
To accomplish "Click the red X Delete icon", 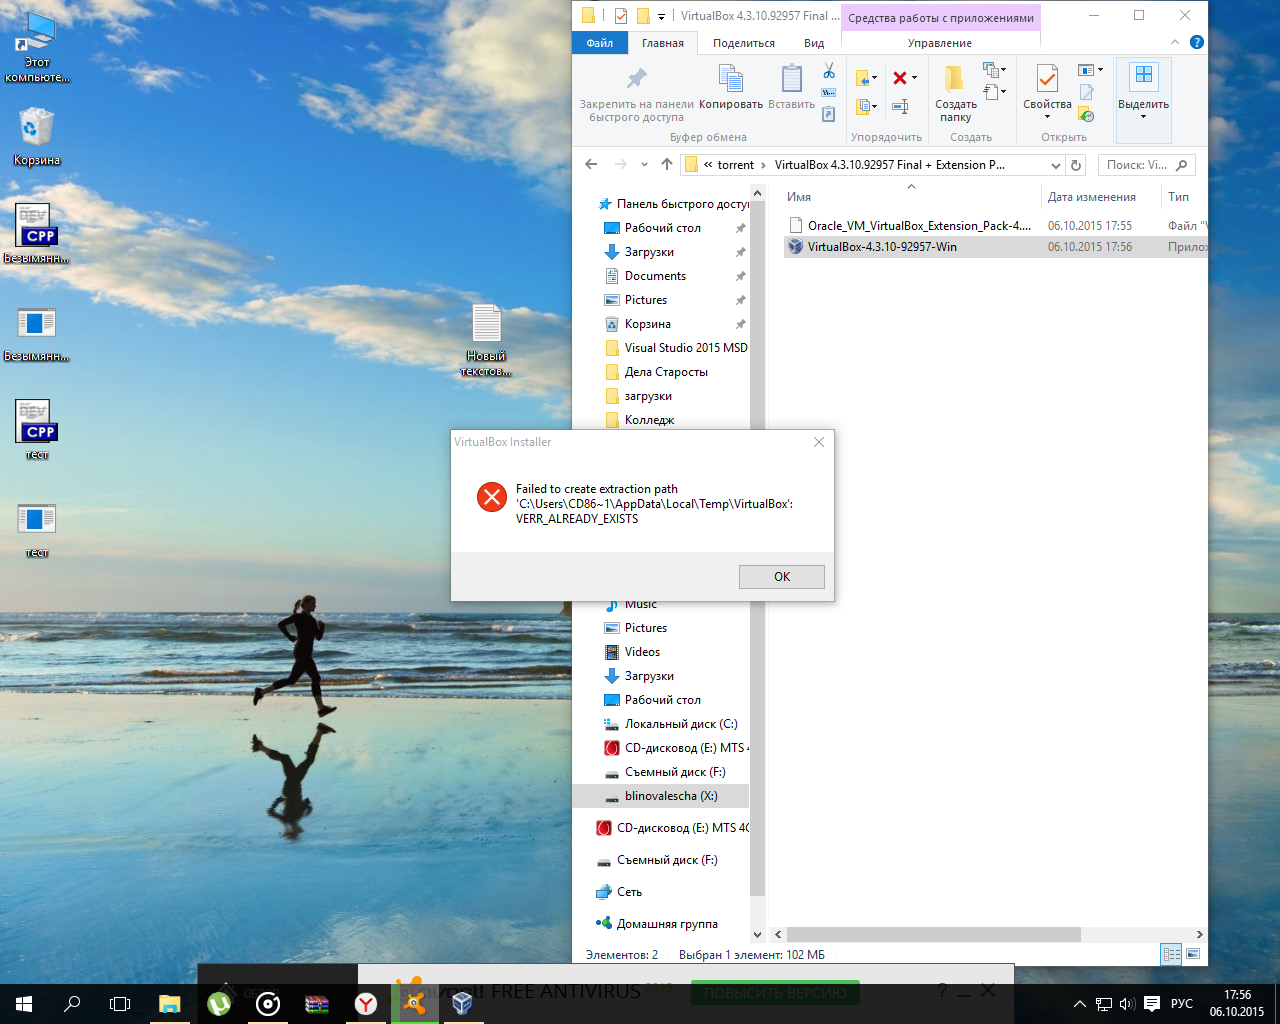I will coord(899,78).
